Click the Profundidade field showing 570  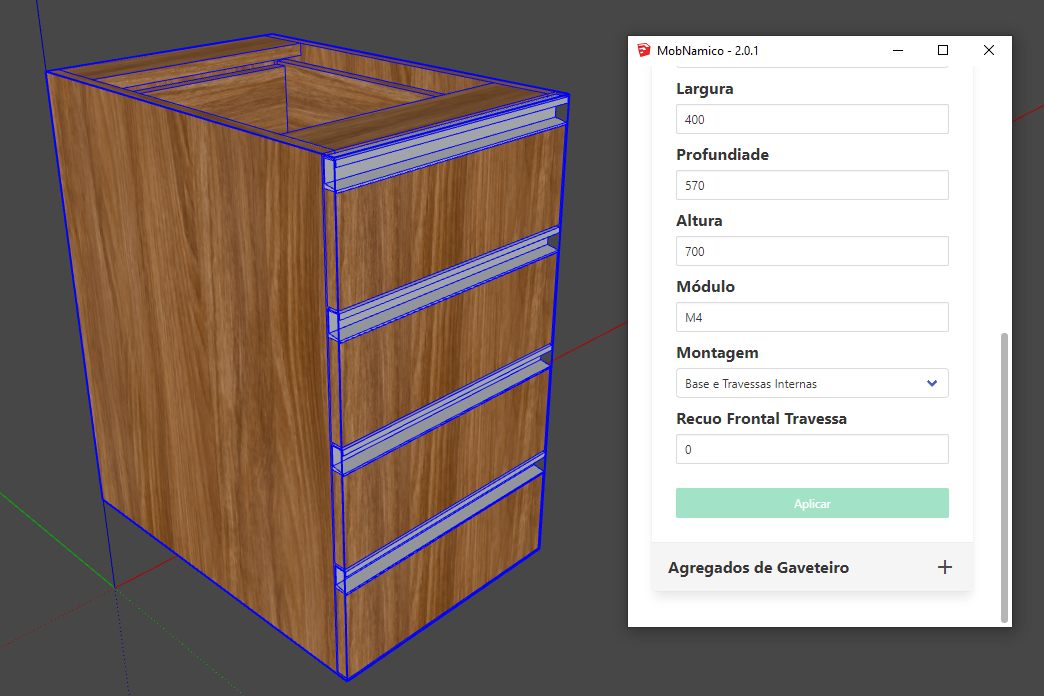click(811, 185)
